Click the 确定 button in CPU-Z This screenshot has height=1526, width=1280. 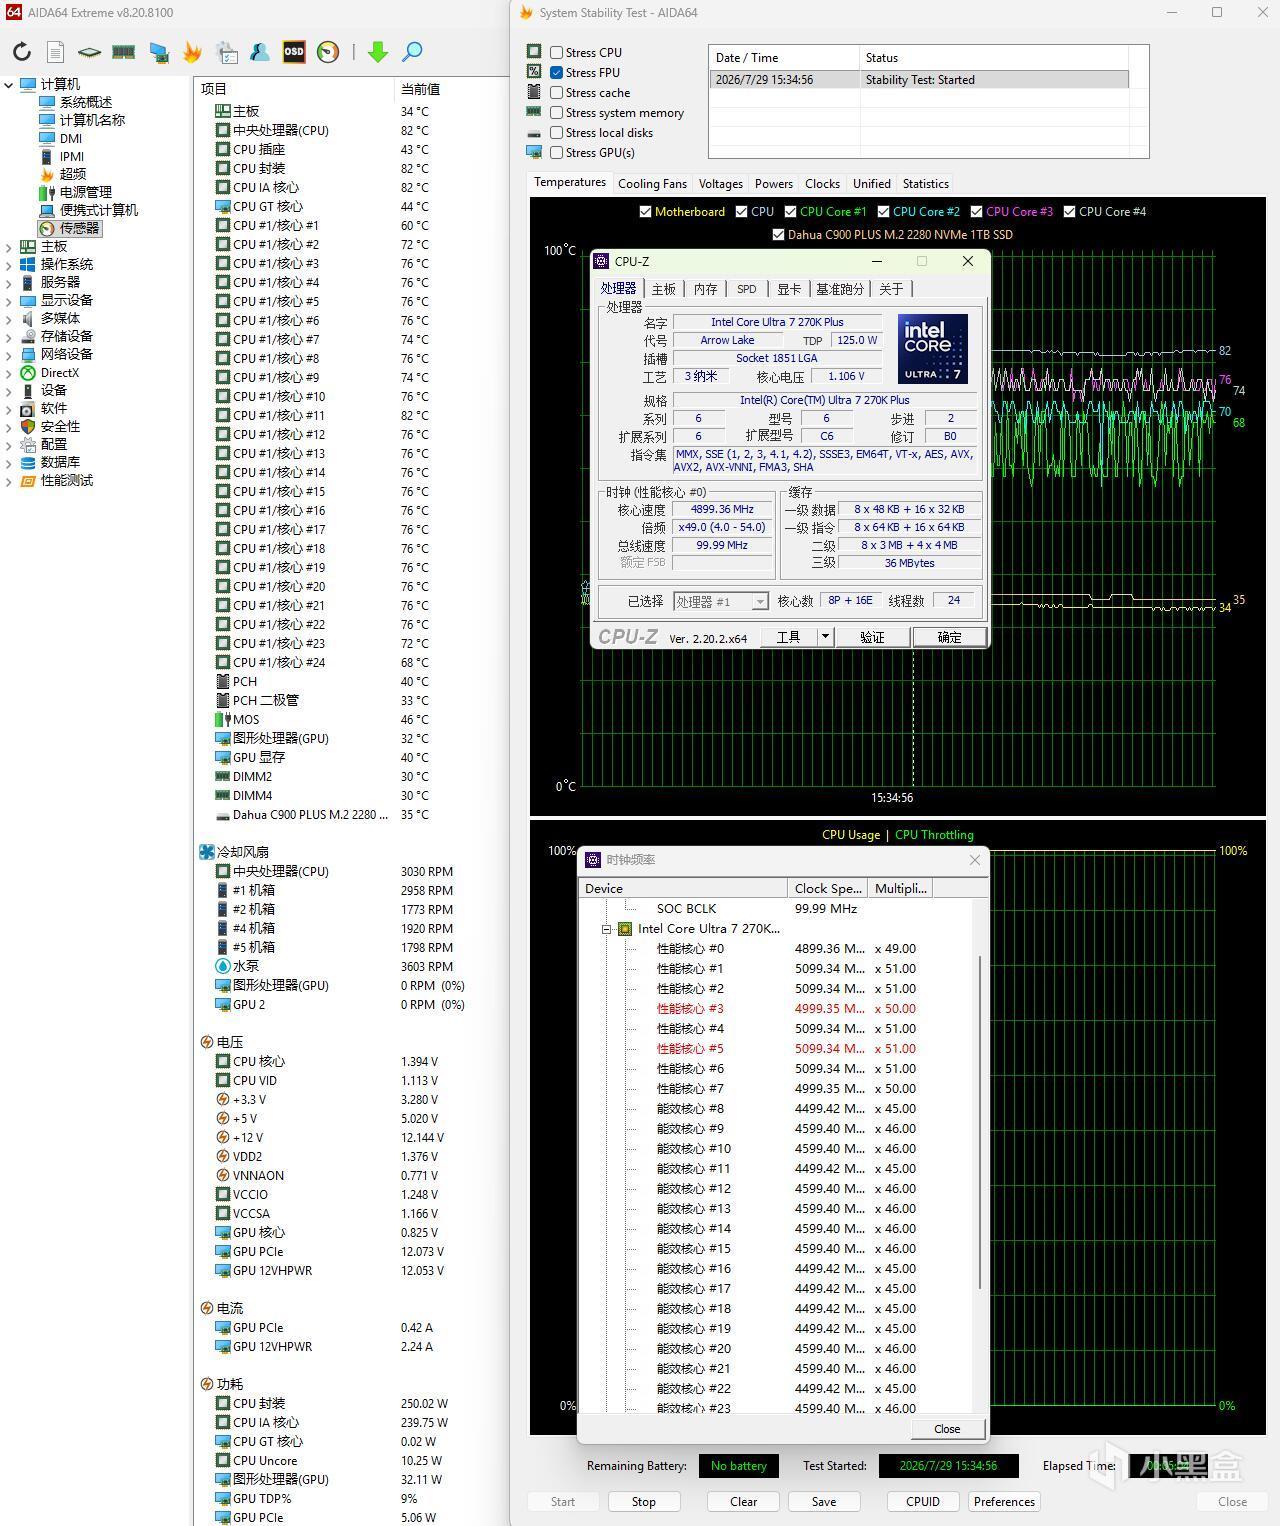click(949, 637)
